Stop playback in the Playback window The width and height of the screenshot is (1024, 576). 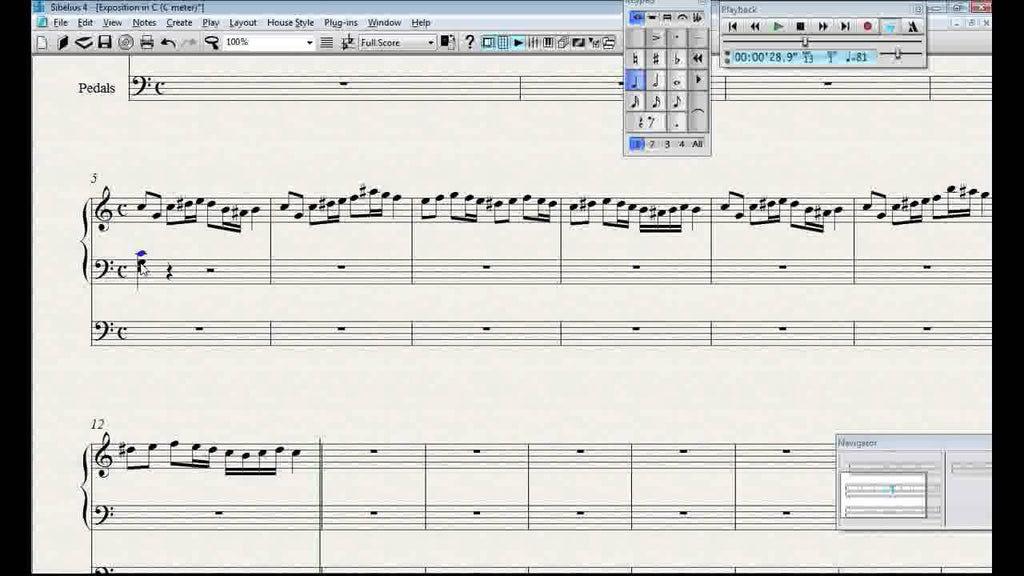tap(800, 27)
